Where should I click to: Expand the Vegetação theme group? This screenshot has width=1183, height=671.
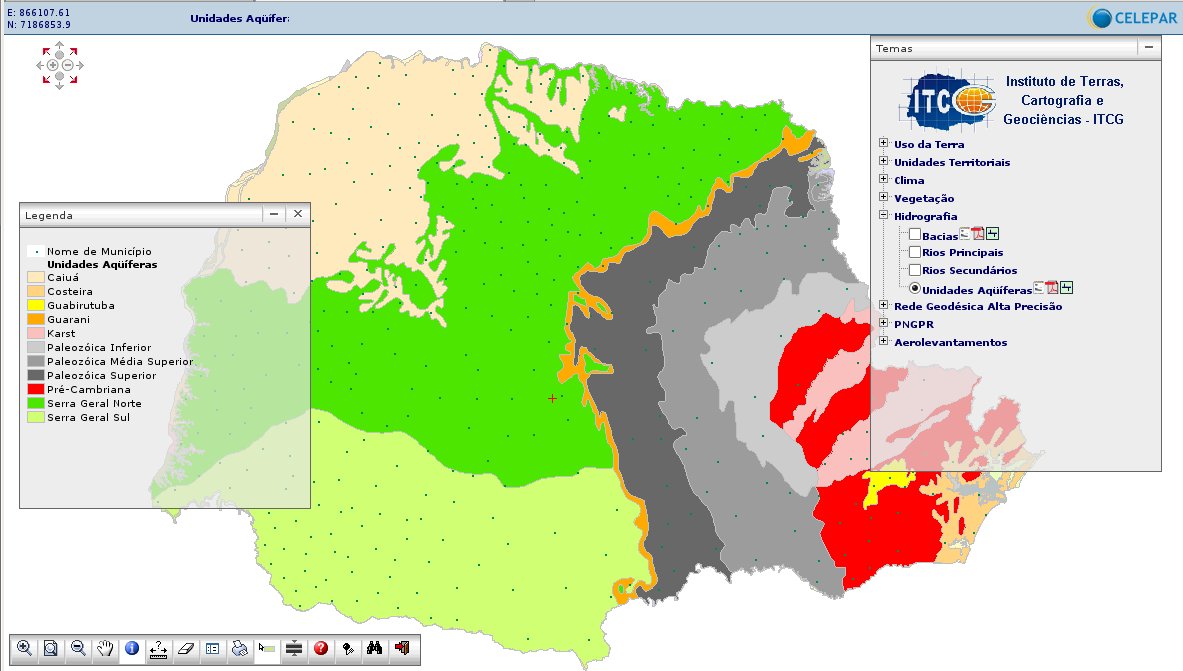(883, 198)
